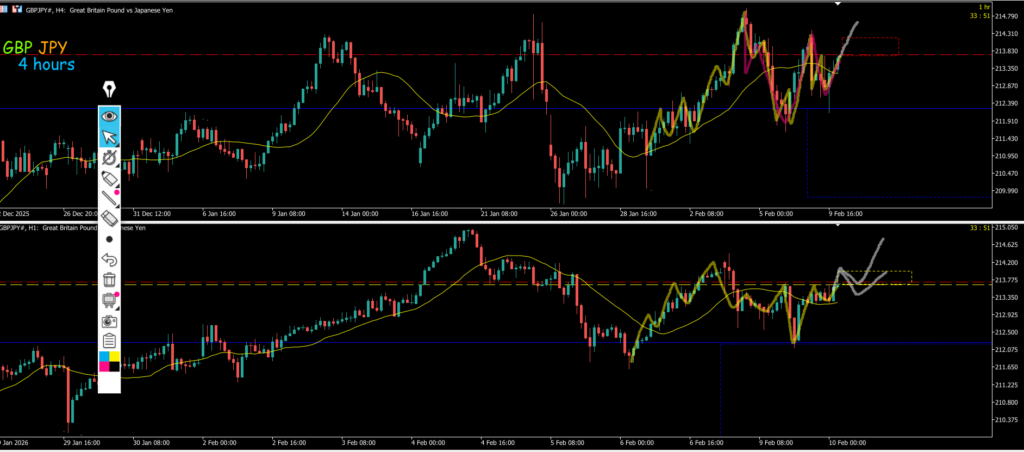Toggle ink visibility with the eye icon
The image size is (1024, 452).
(110, 116)
